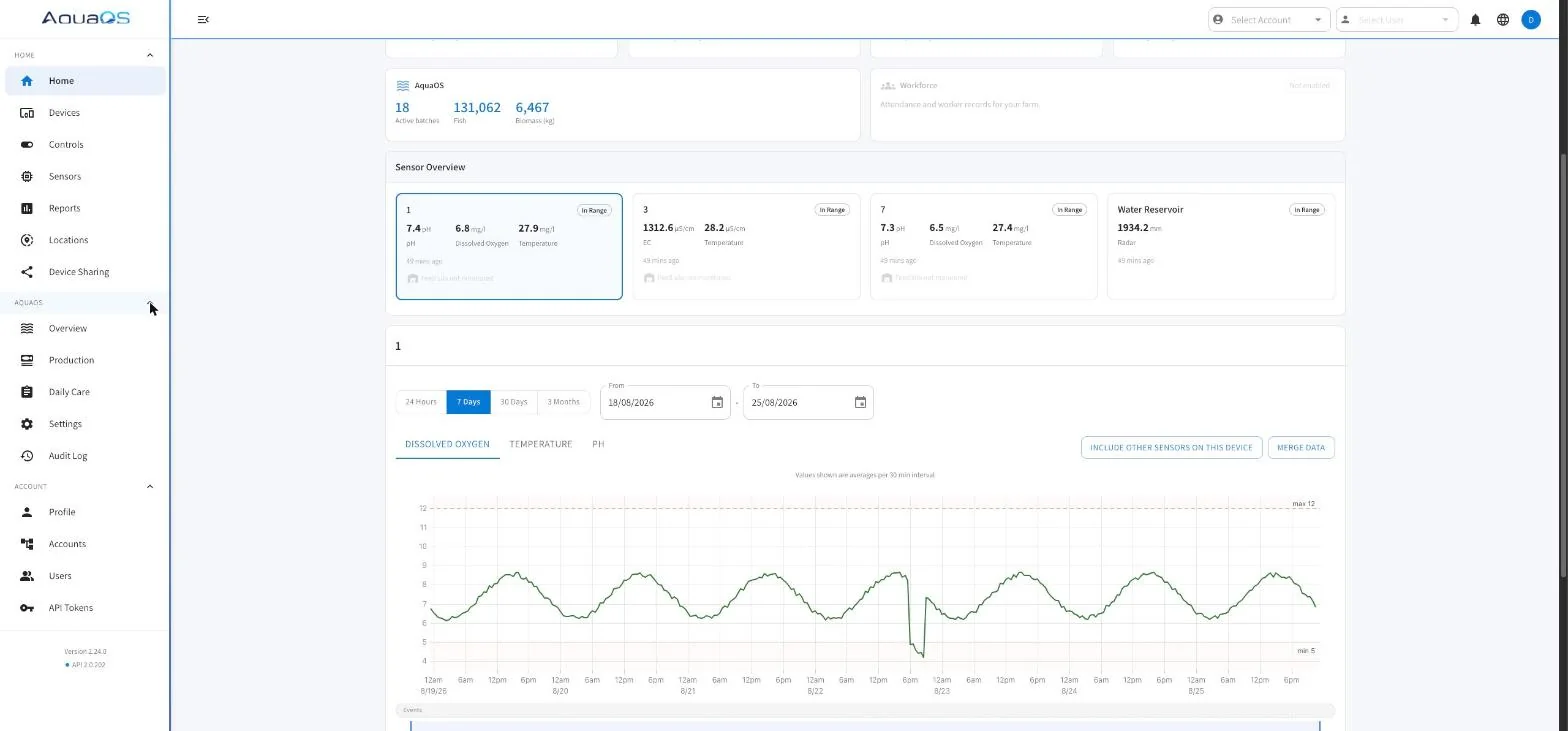Click the Merge Data button
The height and width of the screenshot is (731, 1568).
1301,448
